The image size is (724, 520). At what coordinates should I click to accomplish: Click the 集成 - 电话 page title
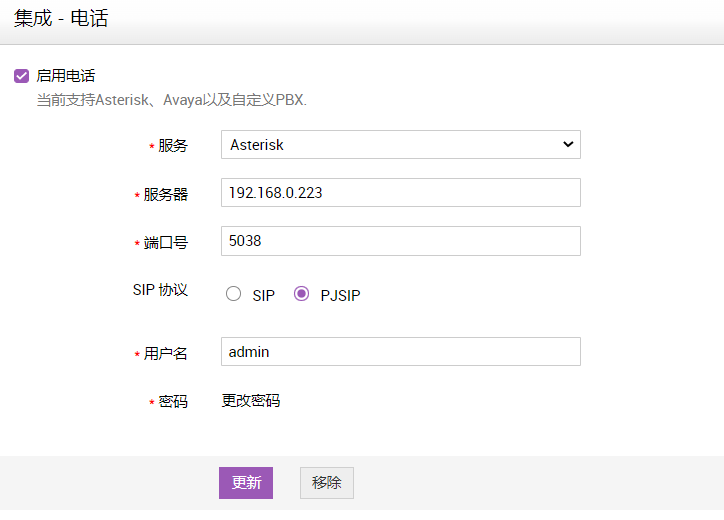click(61, 18)
